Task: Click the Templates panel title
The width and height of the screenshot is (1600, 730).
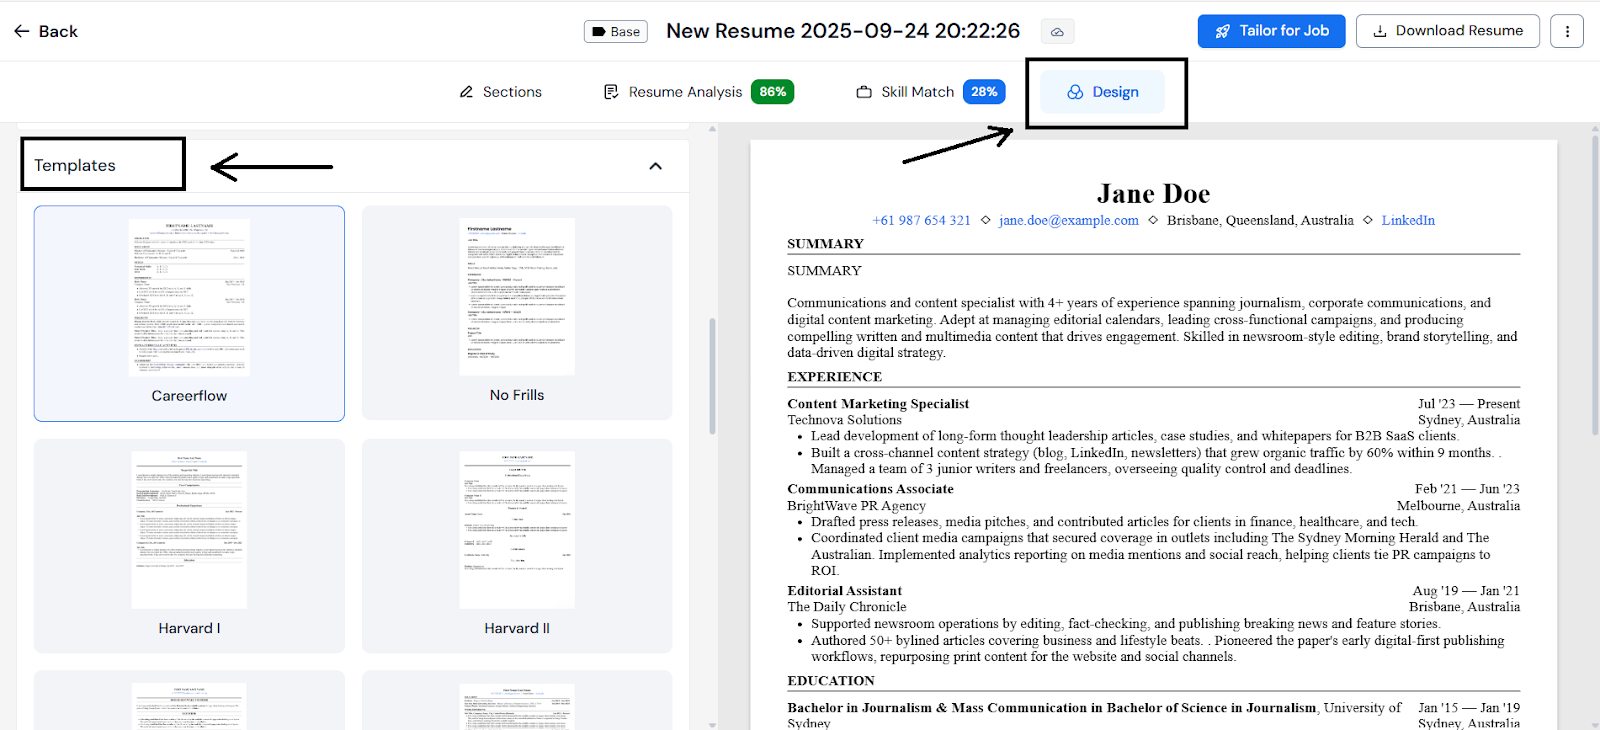Action: click(x=75, y=166)
